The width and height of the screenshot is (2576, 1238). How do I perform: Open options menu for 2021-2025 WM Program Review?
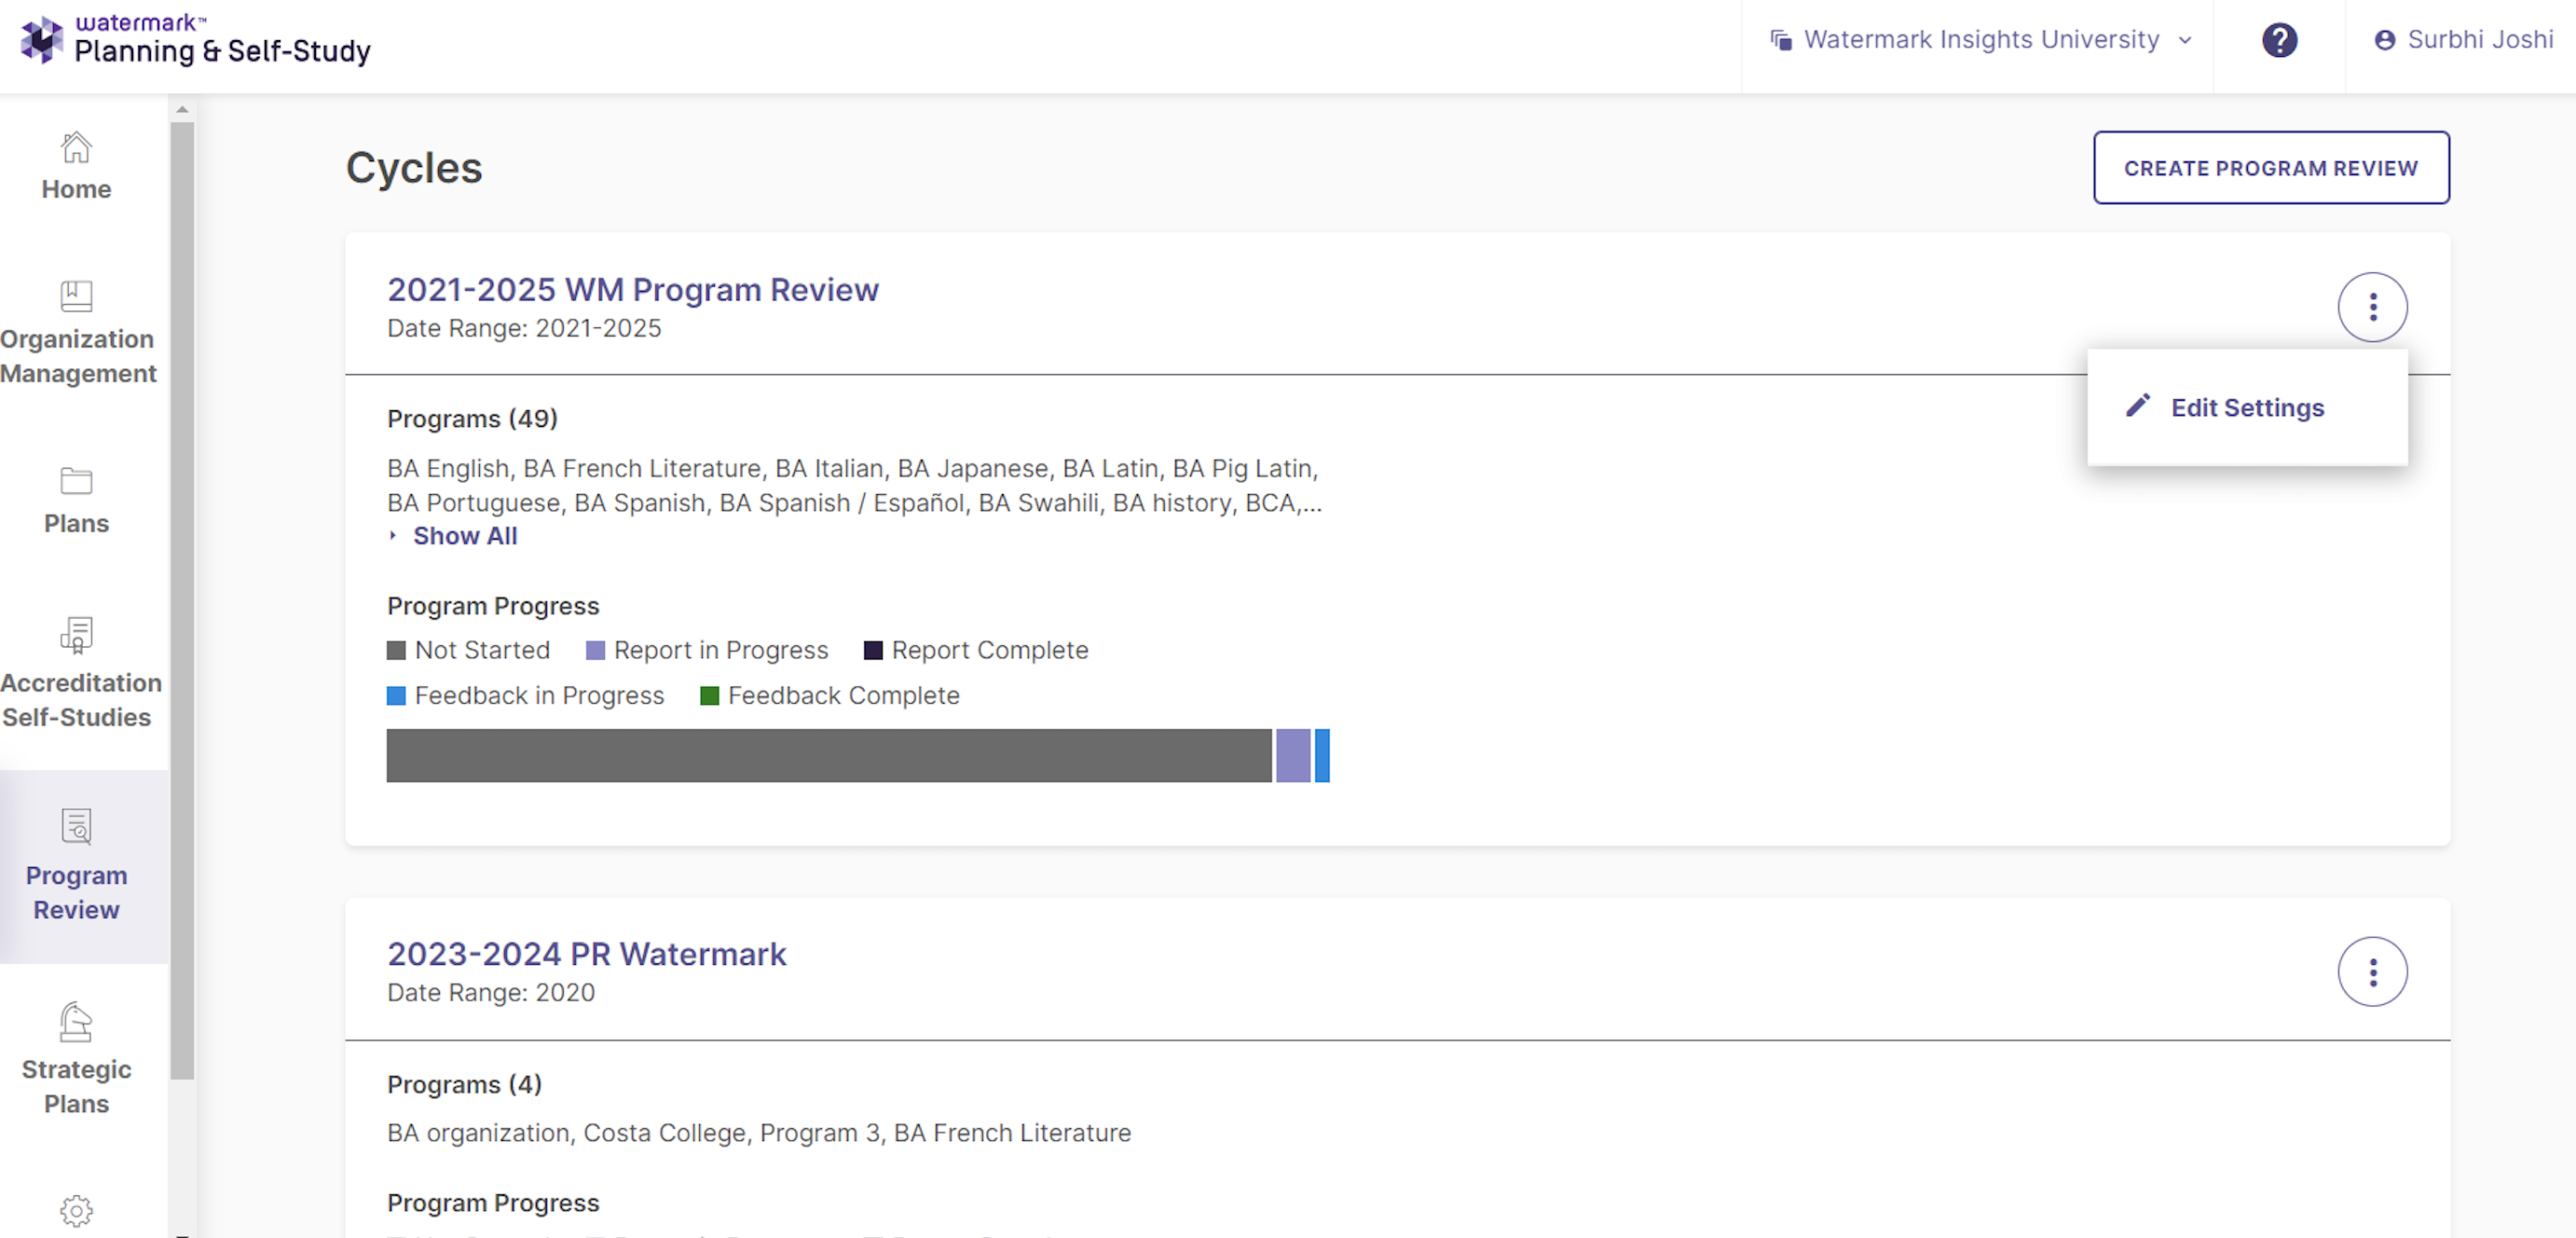point(2372,307)
